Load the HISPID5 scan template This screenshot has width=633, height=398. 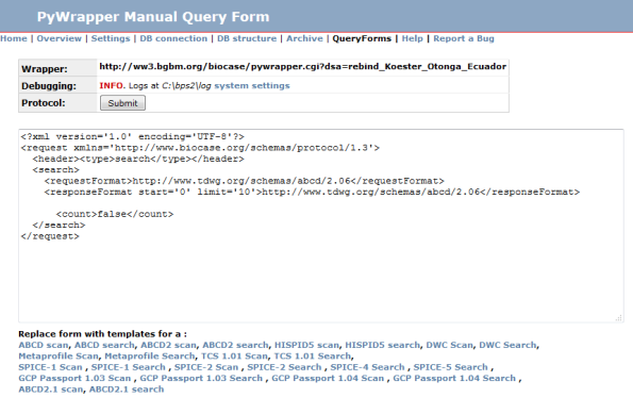point(306,345)
